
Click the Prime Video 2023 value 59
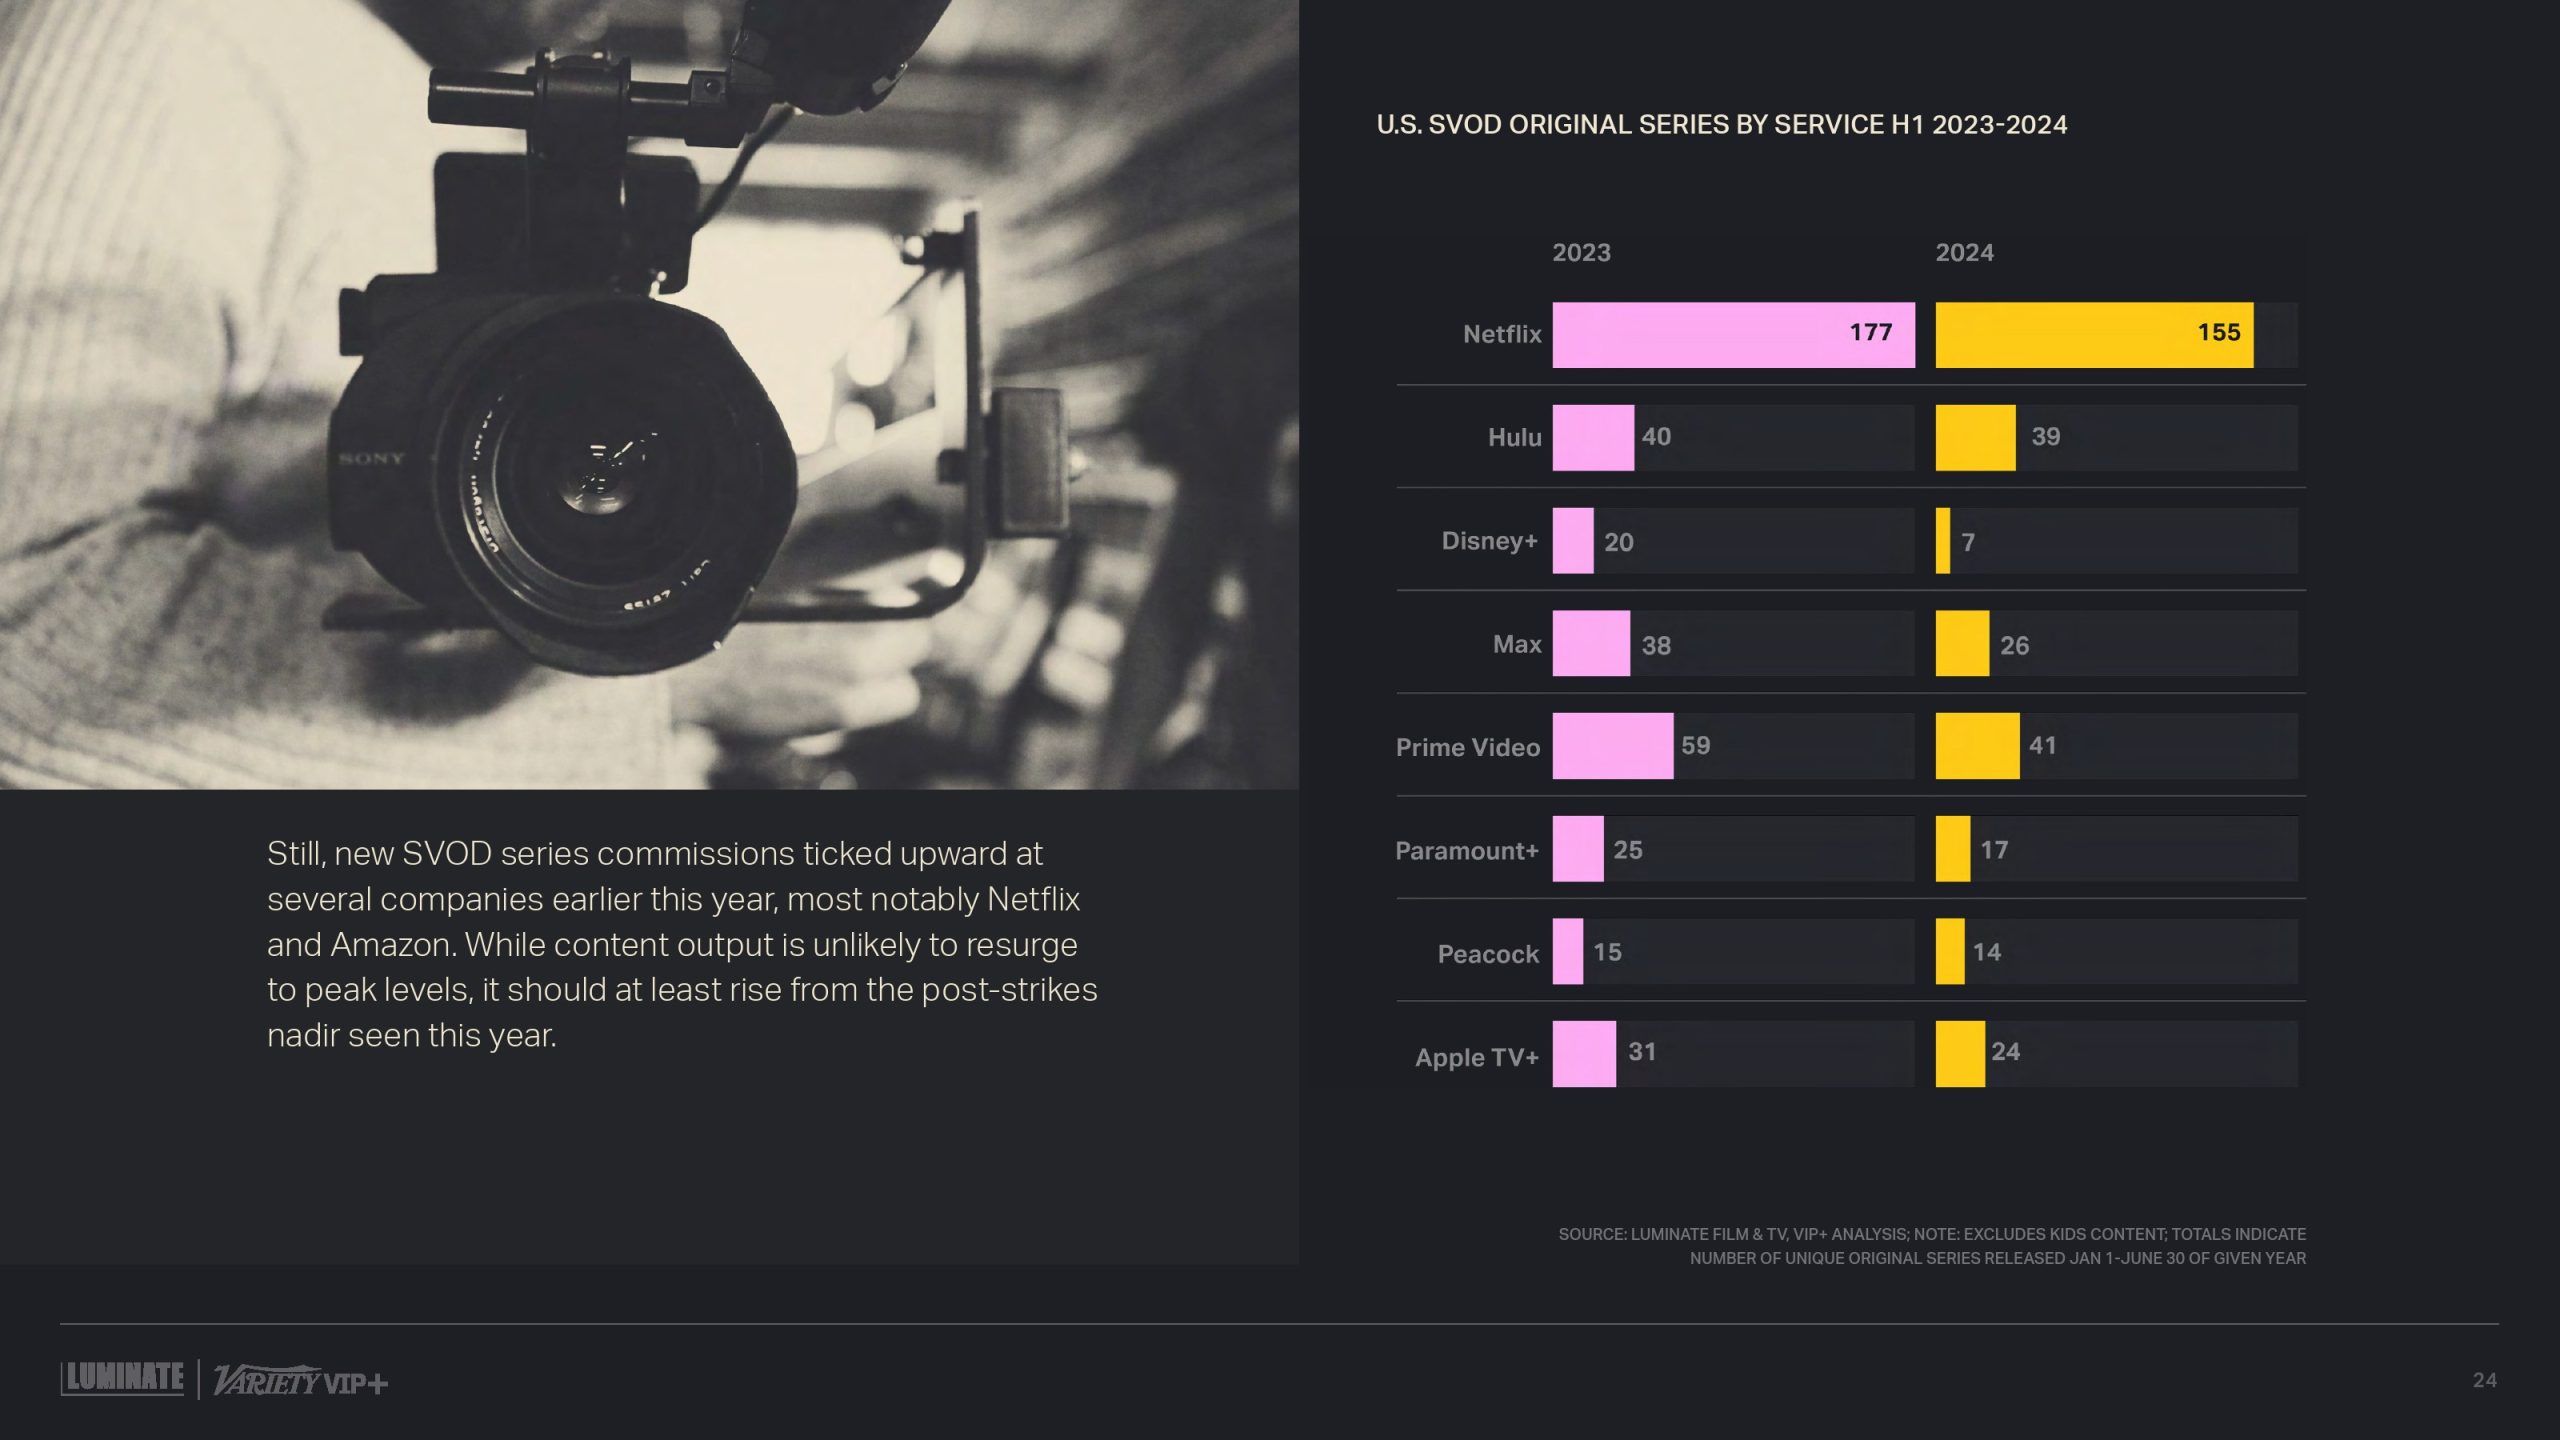pyautogui.click(x=1695, y=746)
